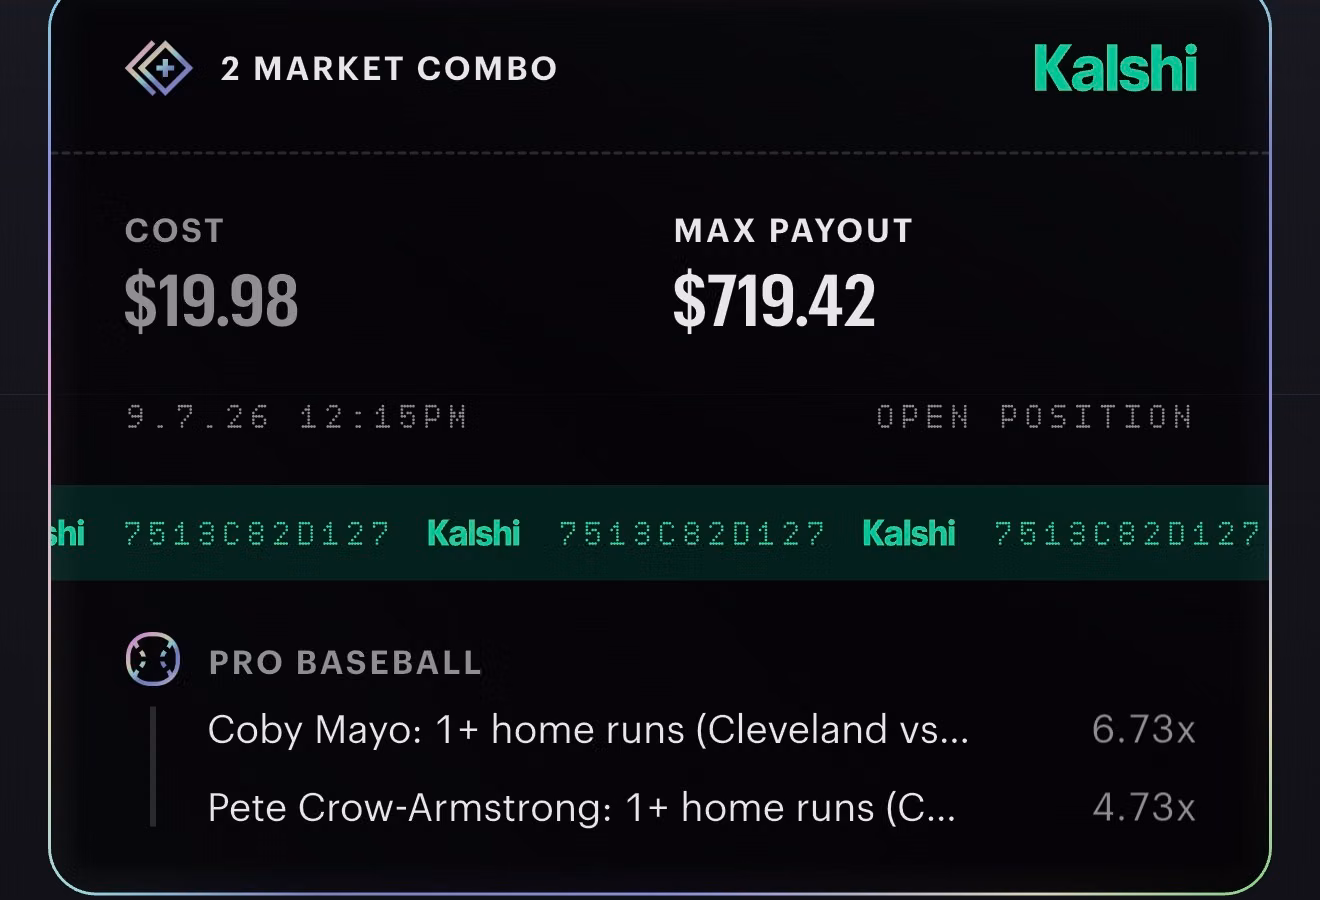Open the Coby Mayo home runs market
Screen dimensions: 1320x900
click(x=588, y=730)
